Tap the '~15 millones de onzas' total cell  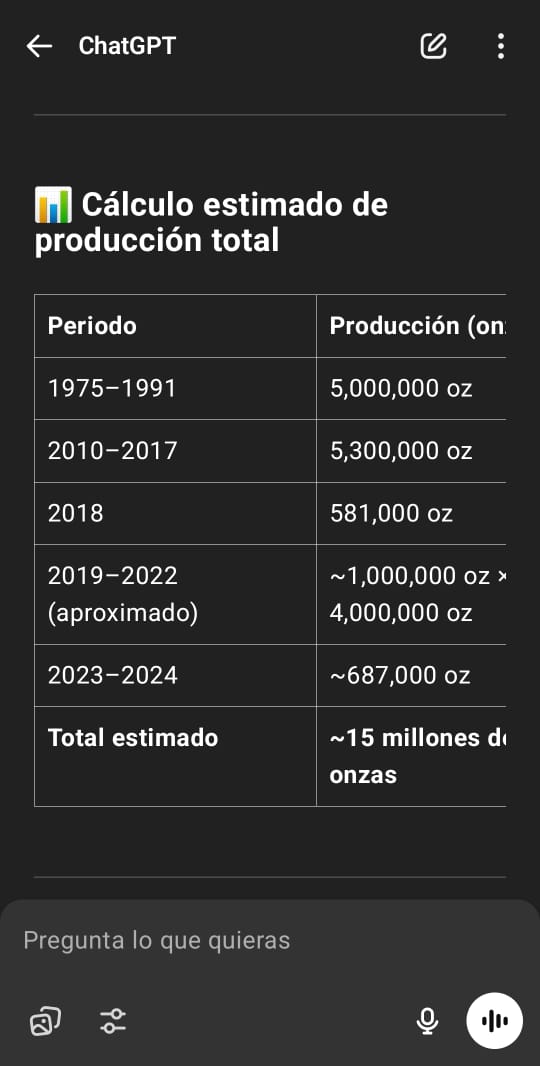pyautogui.click(x=411, y=757)
